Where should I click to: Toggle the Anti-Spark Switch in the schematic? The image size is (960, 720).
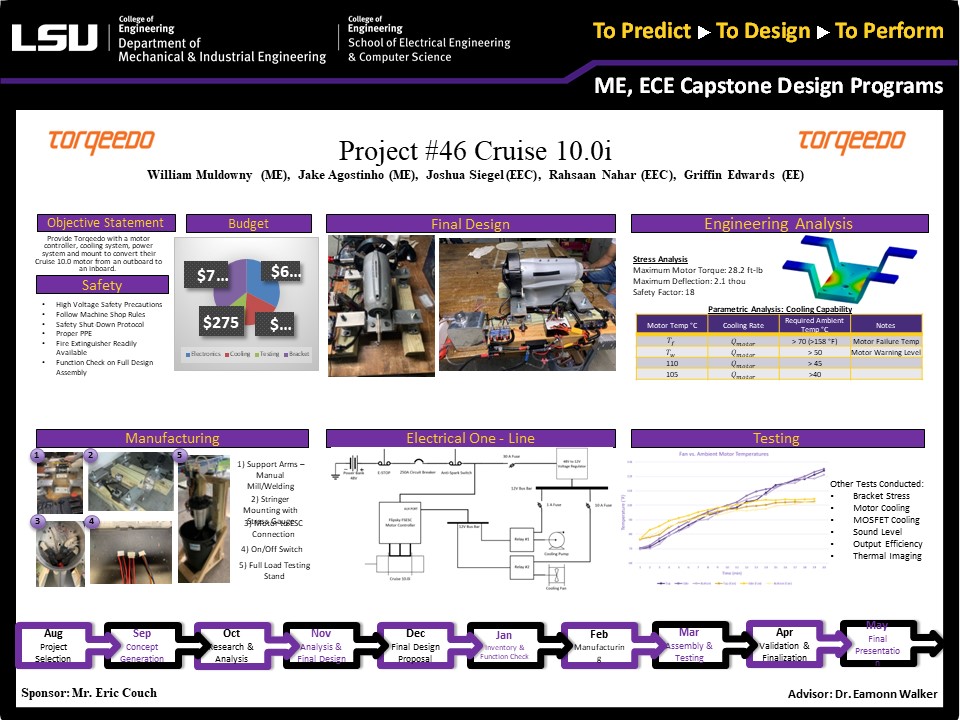[x=455, y=463]
